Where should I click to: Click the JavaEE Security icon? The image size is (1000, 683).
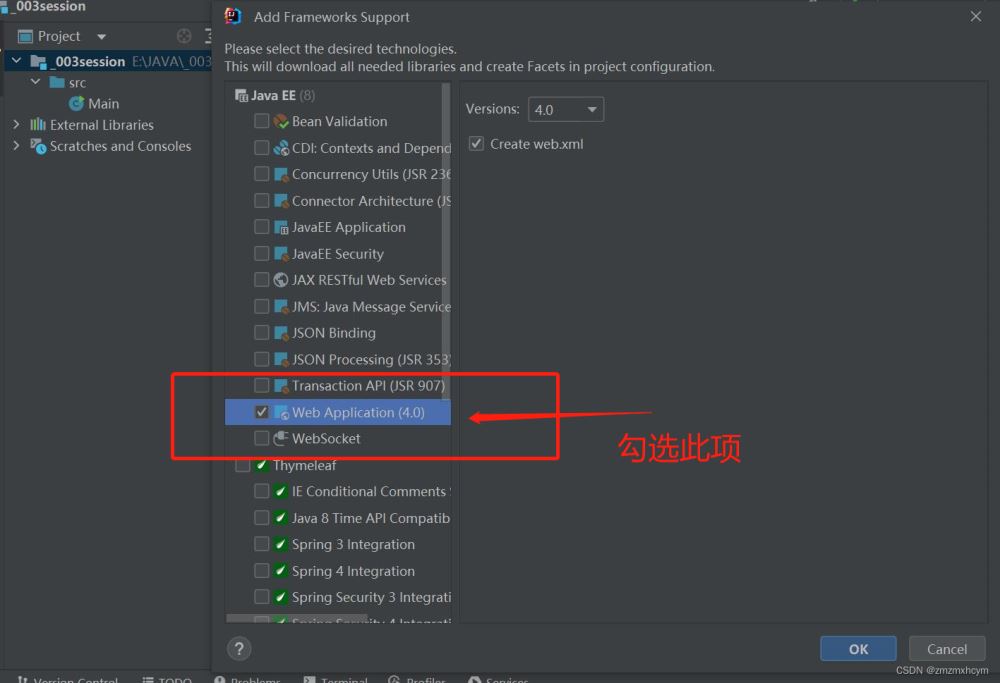281,254
